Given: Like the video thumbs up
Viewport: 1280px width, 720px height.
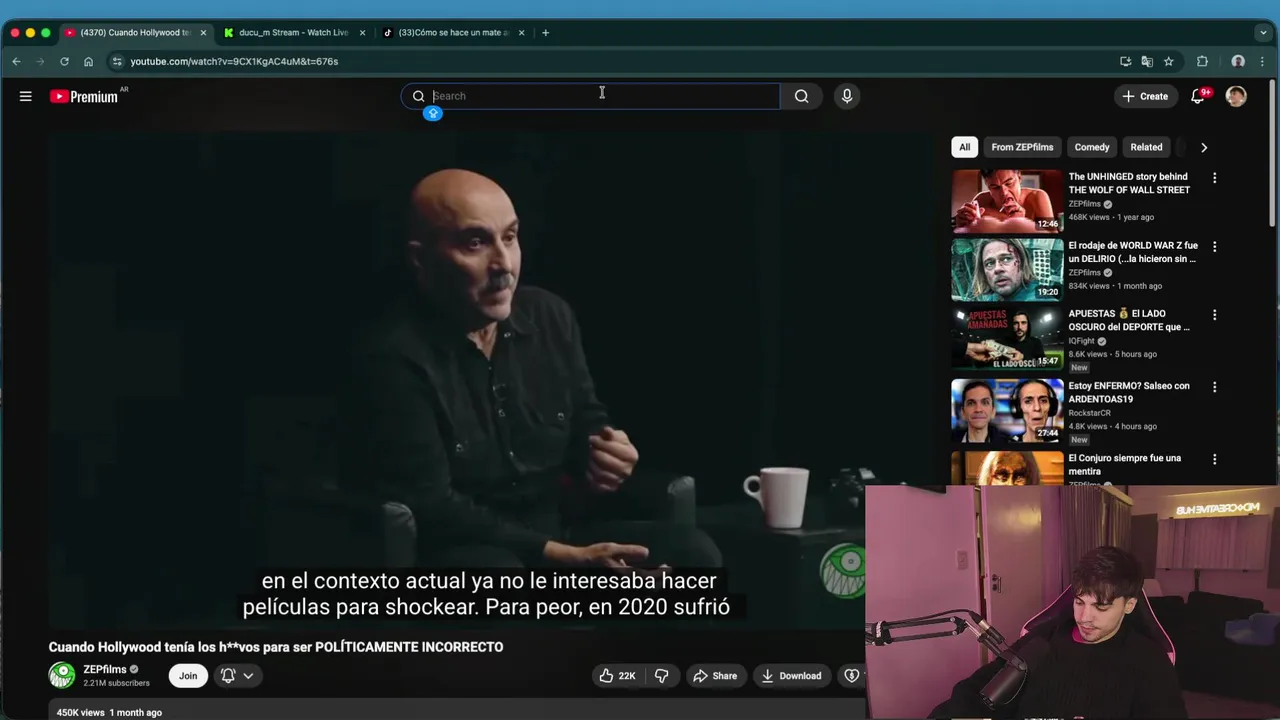Looking at the screenshot, I should (617, 676).
